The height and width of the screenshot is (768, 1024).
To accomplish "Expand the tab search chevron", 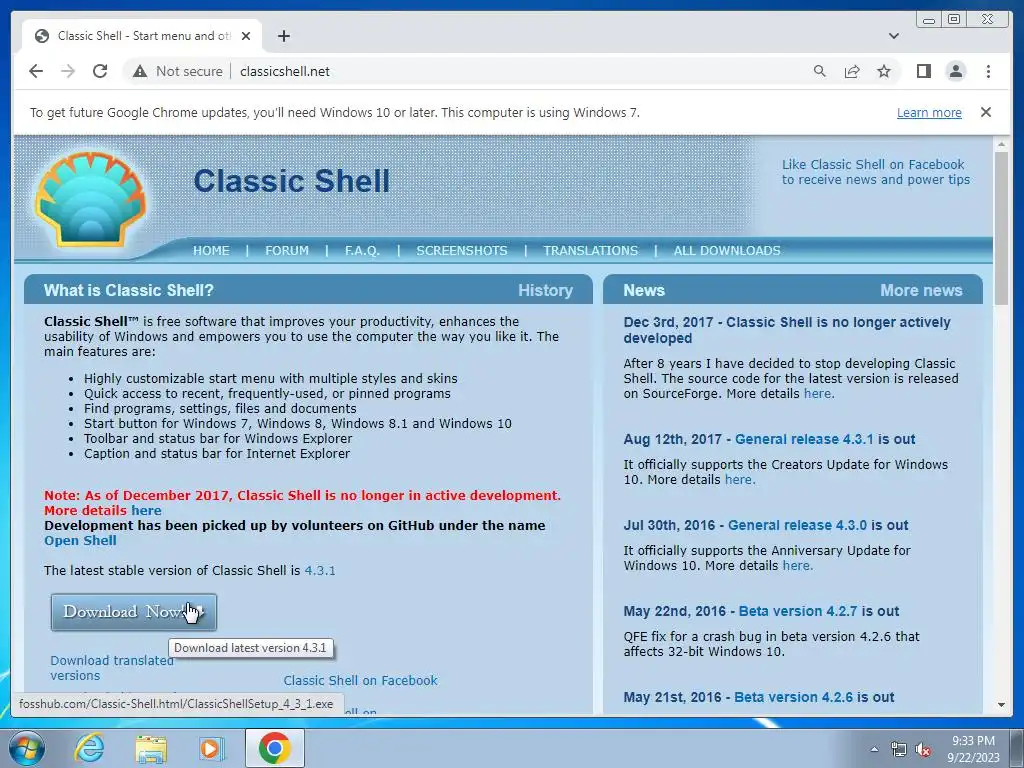I will pos(894,36).
